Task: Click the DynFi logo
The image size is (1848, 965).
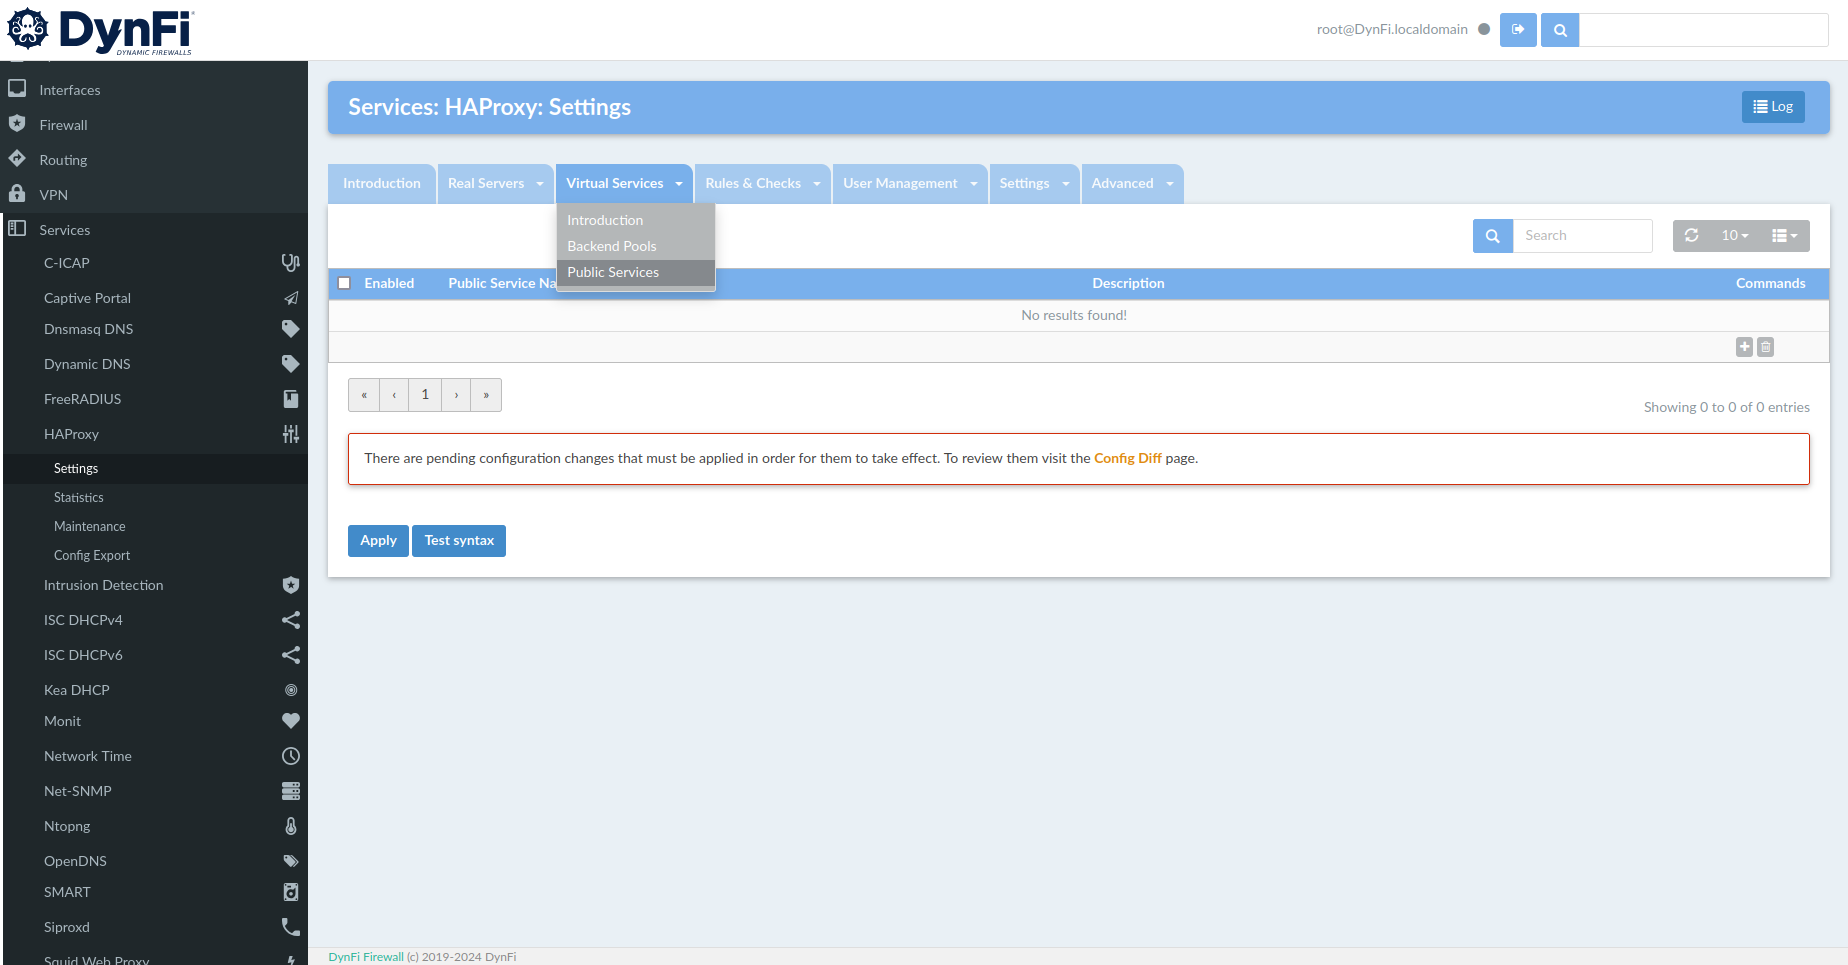Action: pyautogui.click(x=100, y=30)
